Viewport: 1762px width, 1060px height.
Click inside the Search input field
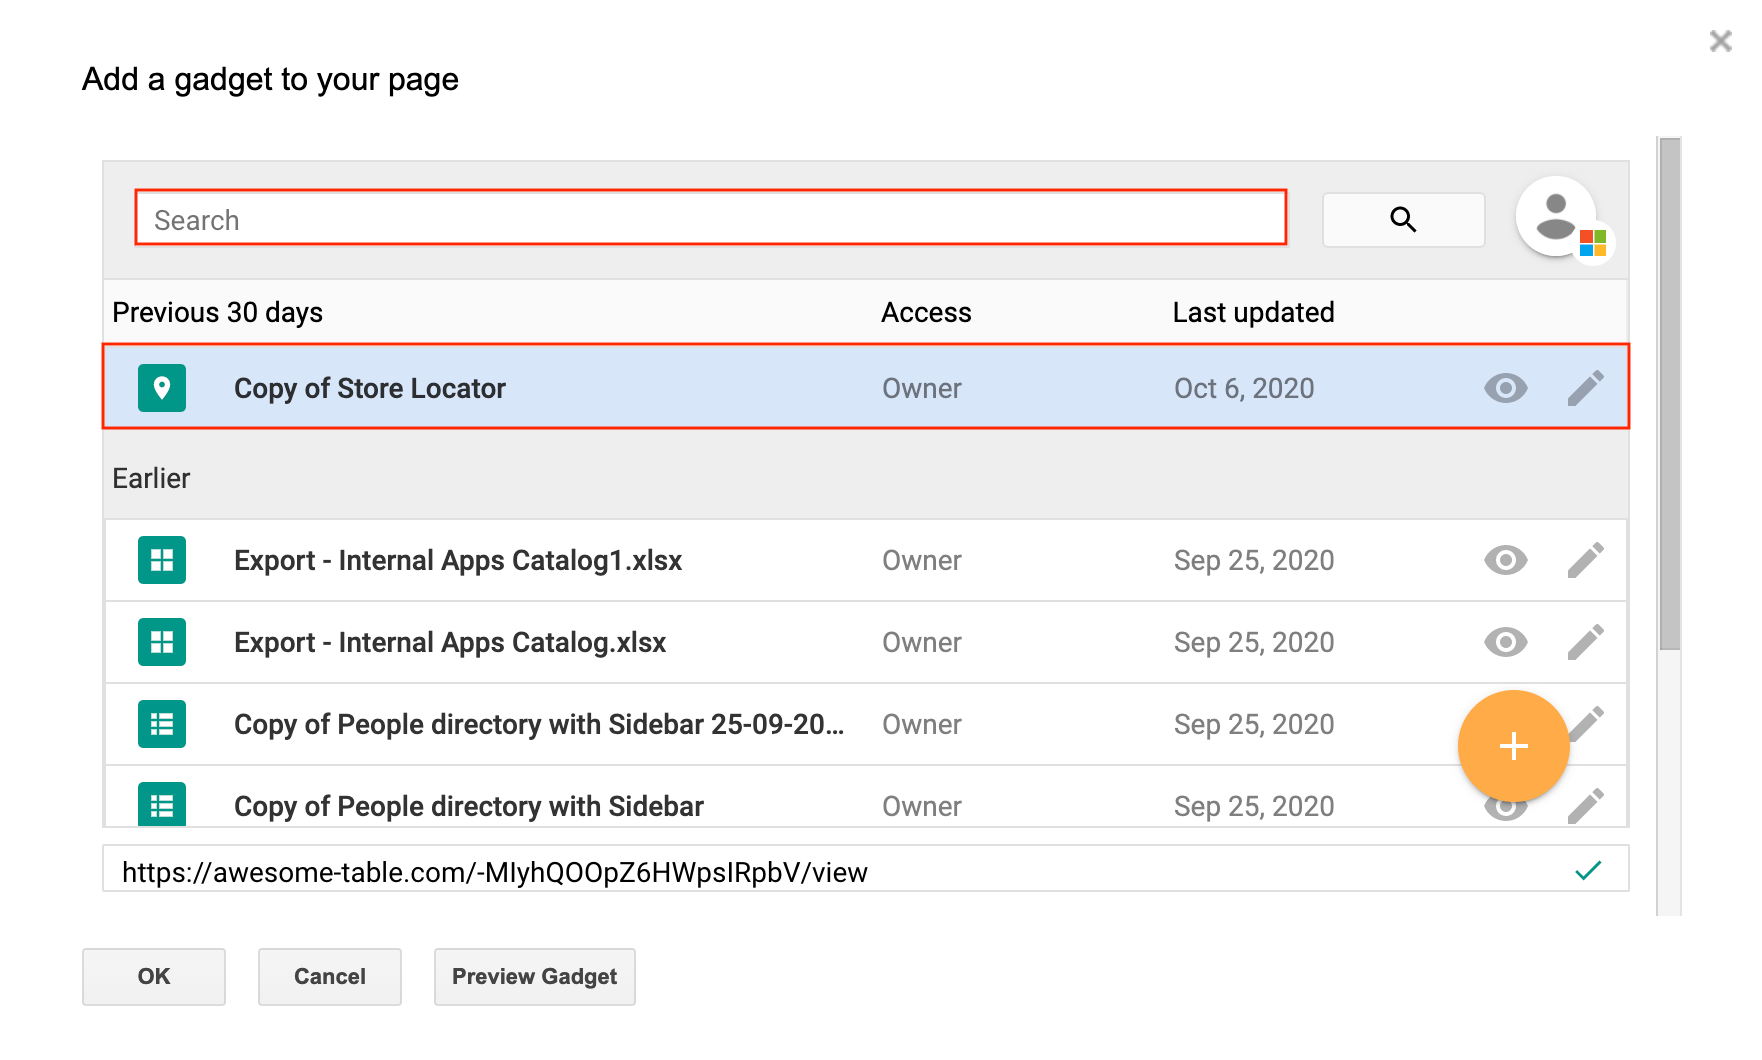coord(710,218)
